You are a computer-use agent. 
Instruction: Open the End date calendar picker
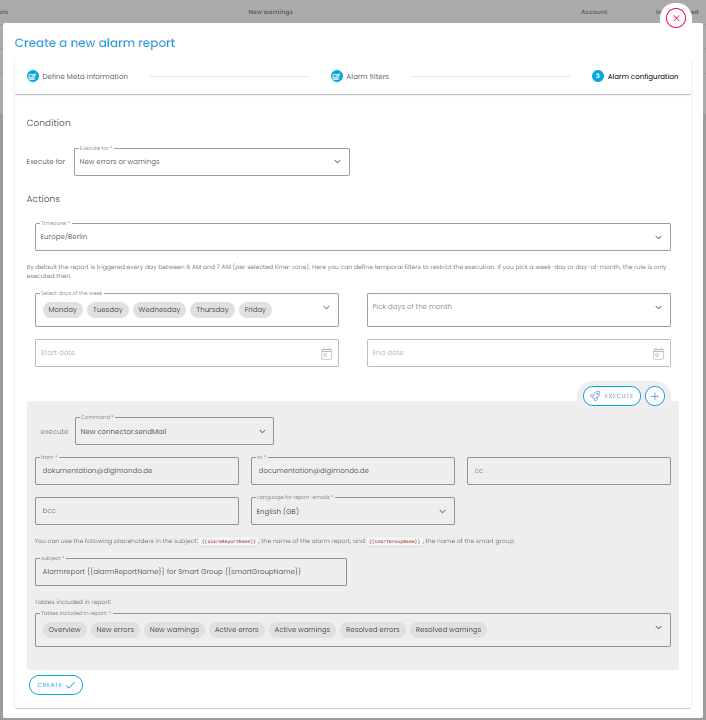click(658, 353)
